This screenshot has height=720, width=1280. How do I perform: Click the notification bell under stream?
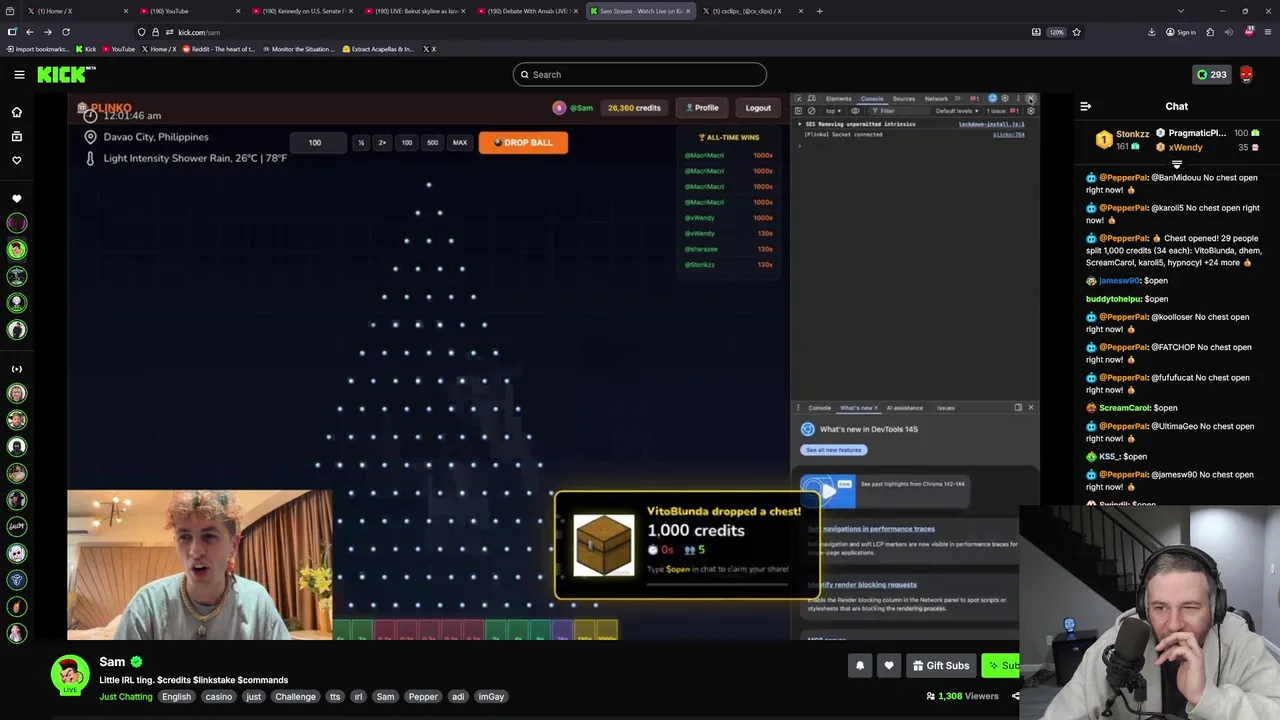pyautogui.click(x=860, y=665)
